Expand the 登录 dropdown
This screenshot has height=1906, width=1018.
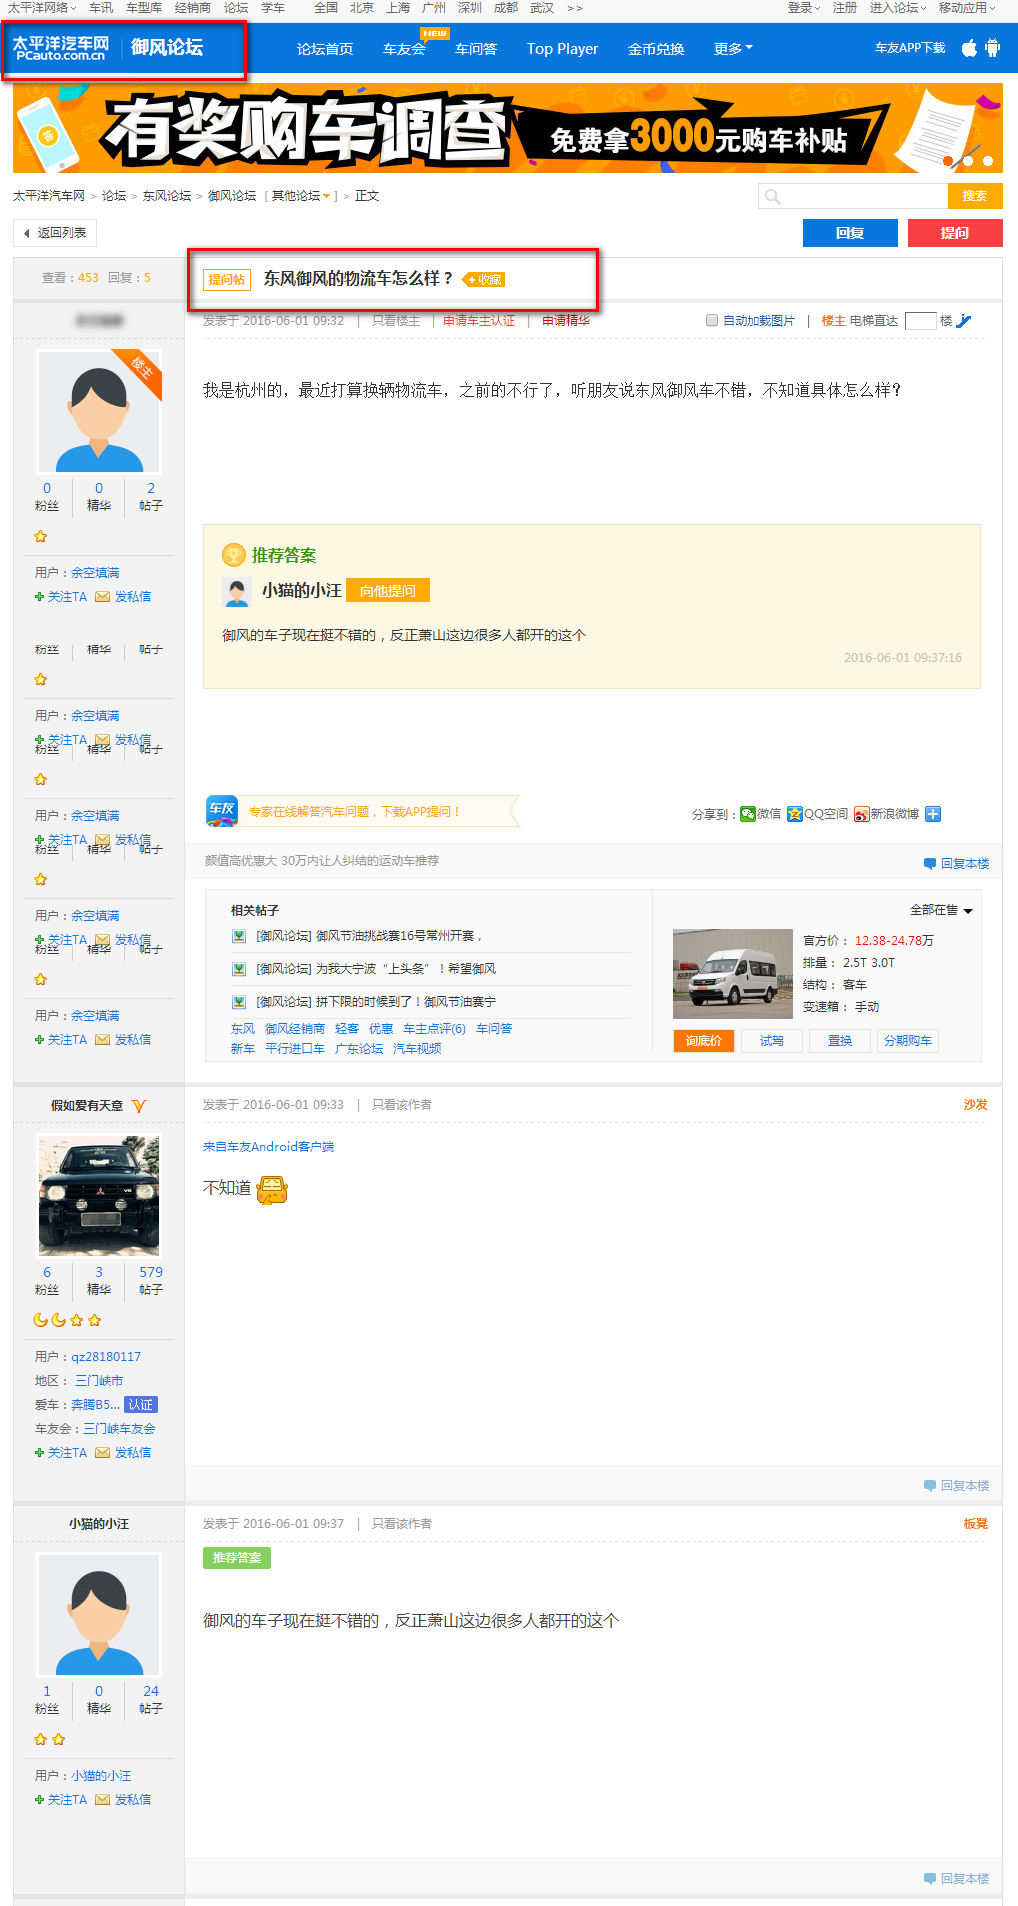[804, 8]
